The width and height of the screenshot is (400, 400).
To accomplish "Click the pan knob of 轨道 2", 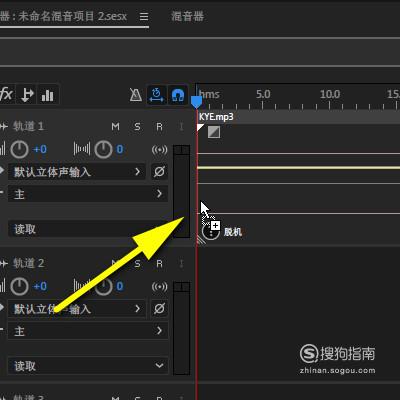I will pyautogui.click(x=103, y=287).
